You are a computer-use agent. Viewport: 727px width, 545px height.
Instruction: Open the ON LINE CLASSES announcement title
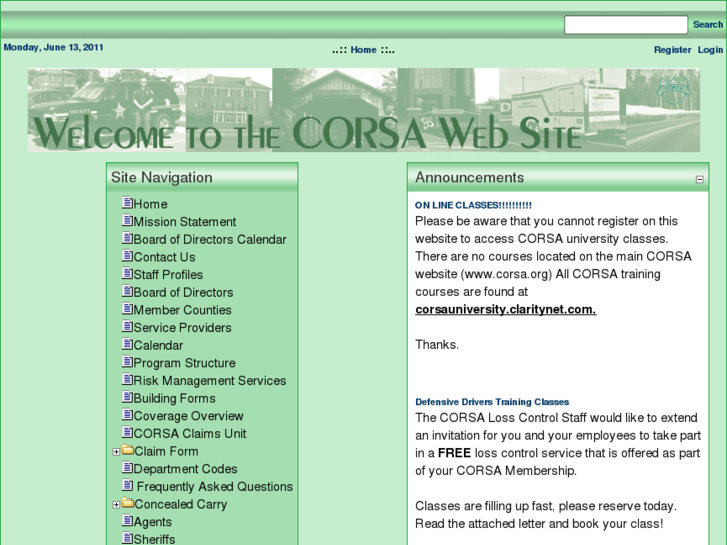point(473,205)
